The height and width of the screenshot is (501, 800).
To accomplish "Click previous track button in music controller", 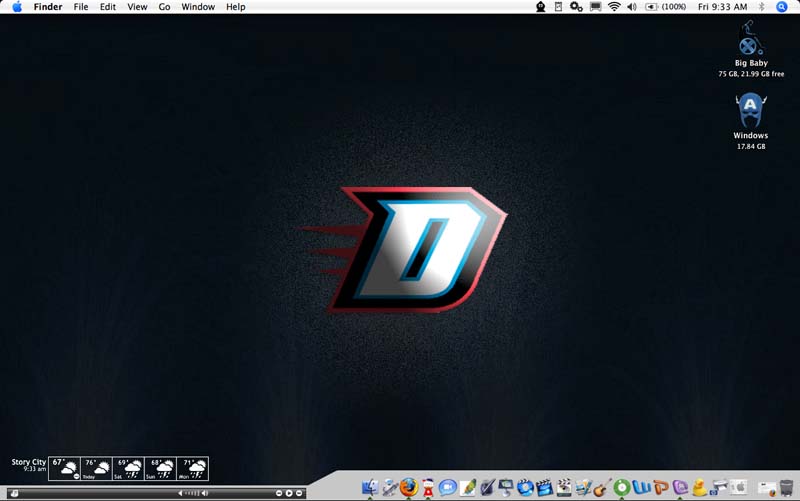I will coord(279,493).
